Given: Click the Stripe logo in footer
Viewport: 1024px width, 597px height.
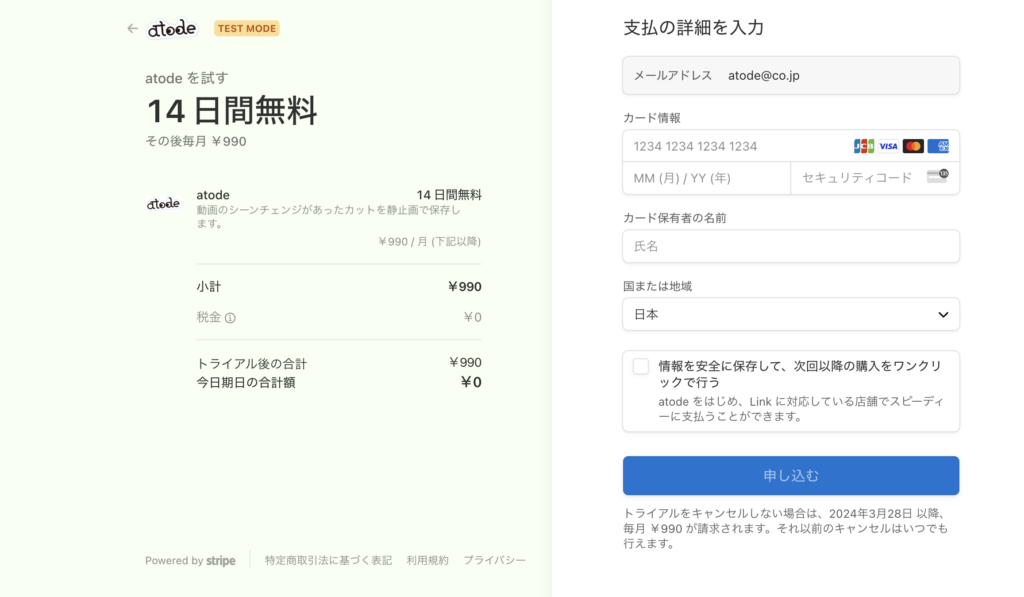Looking at the screenshot, I should 221,560.
